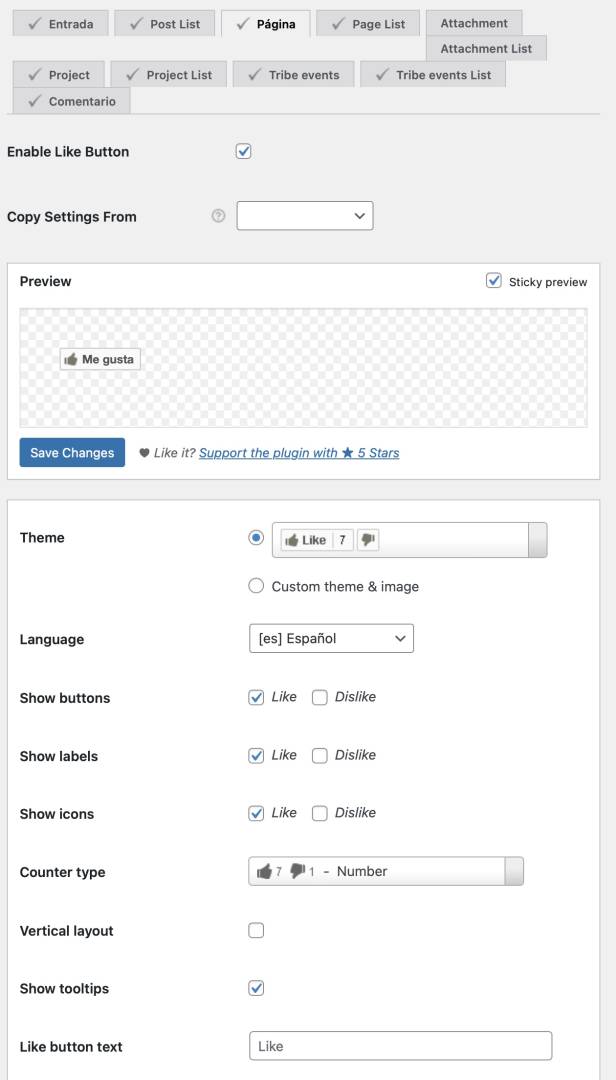The height and width of the screenshot is (1080, 616).
Task: Click the thumbs-up icon in Counter type
Action: tap(264, 871)
